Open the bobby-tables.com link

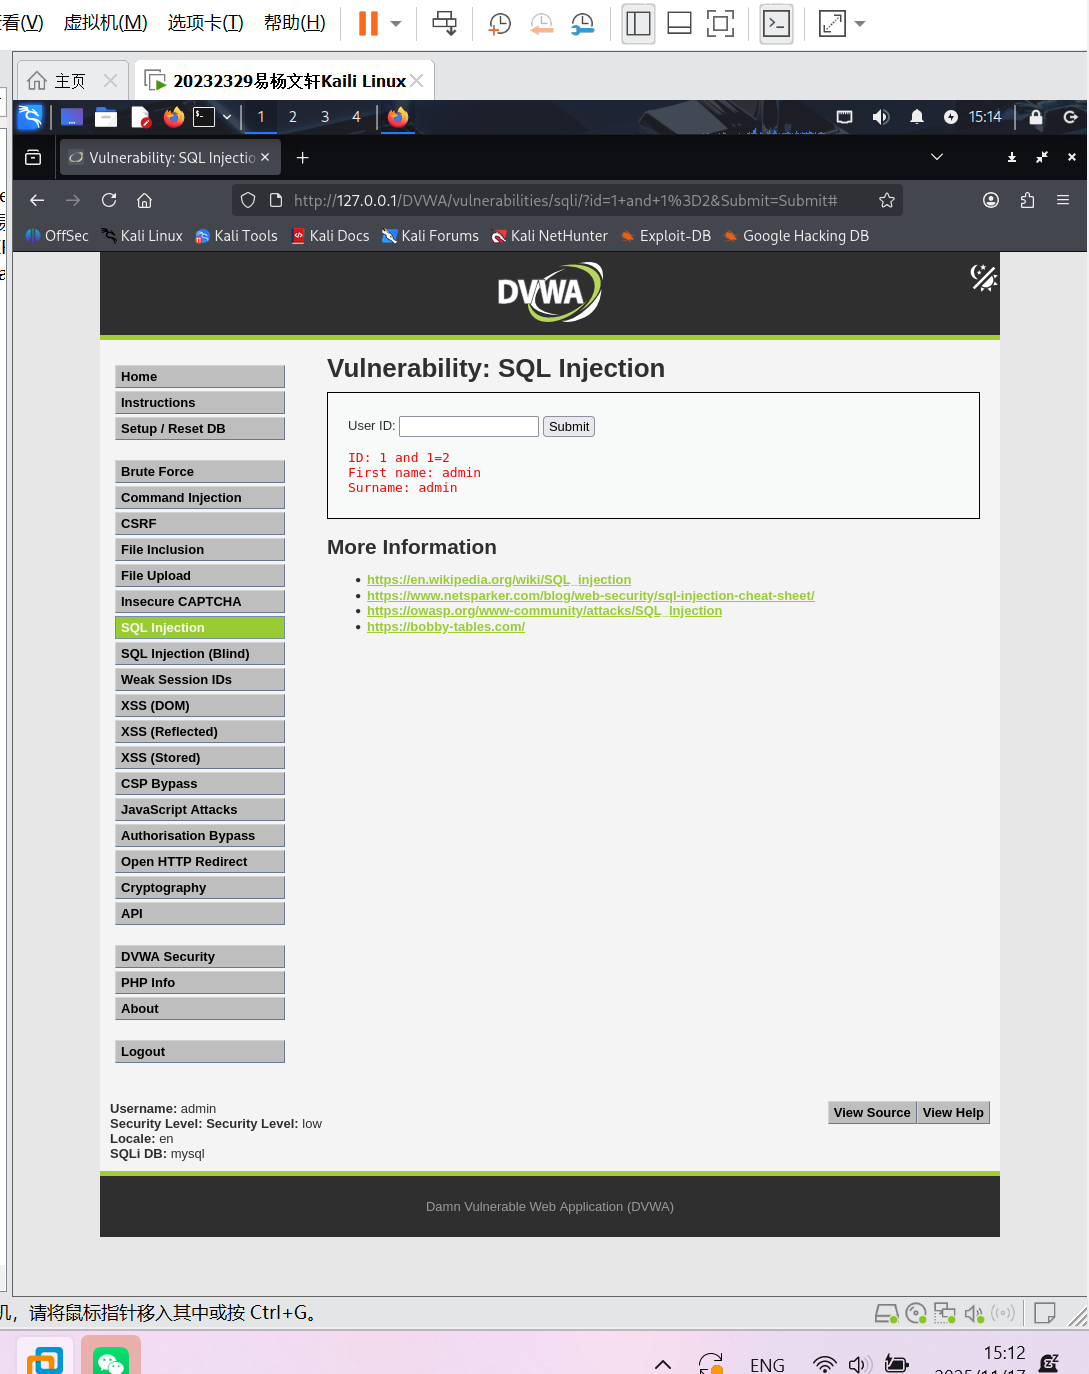coord(446,626)
